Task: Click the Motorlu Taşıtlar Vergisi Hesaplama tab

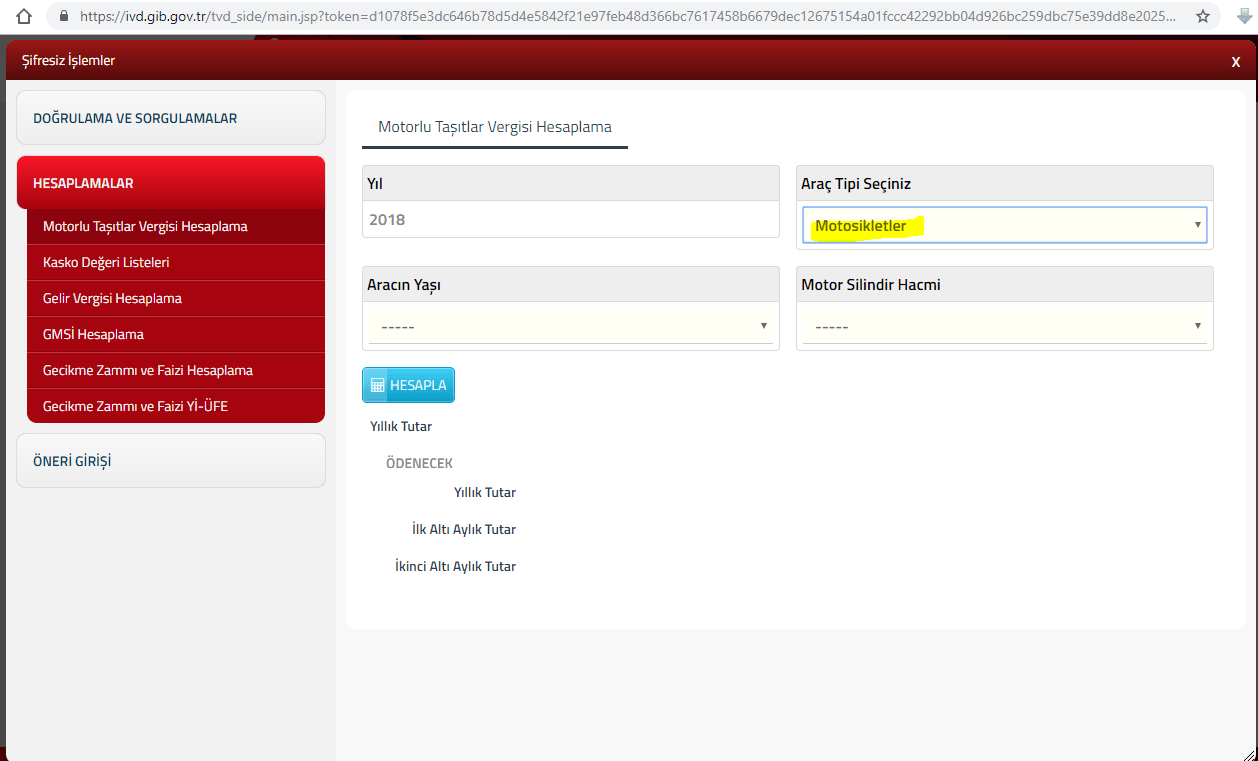Action: tap(494, 128)
